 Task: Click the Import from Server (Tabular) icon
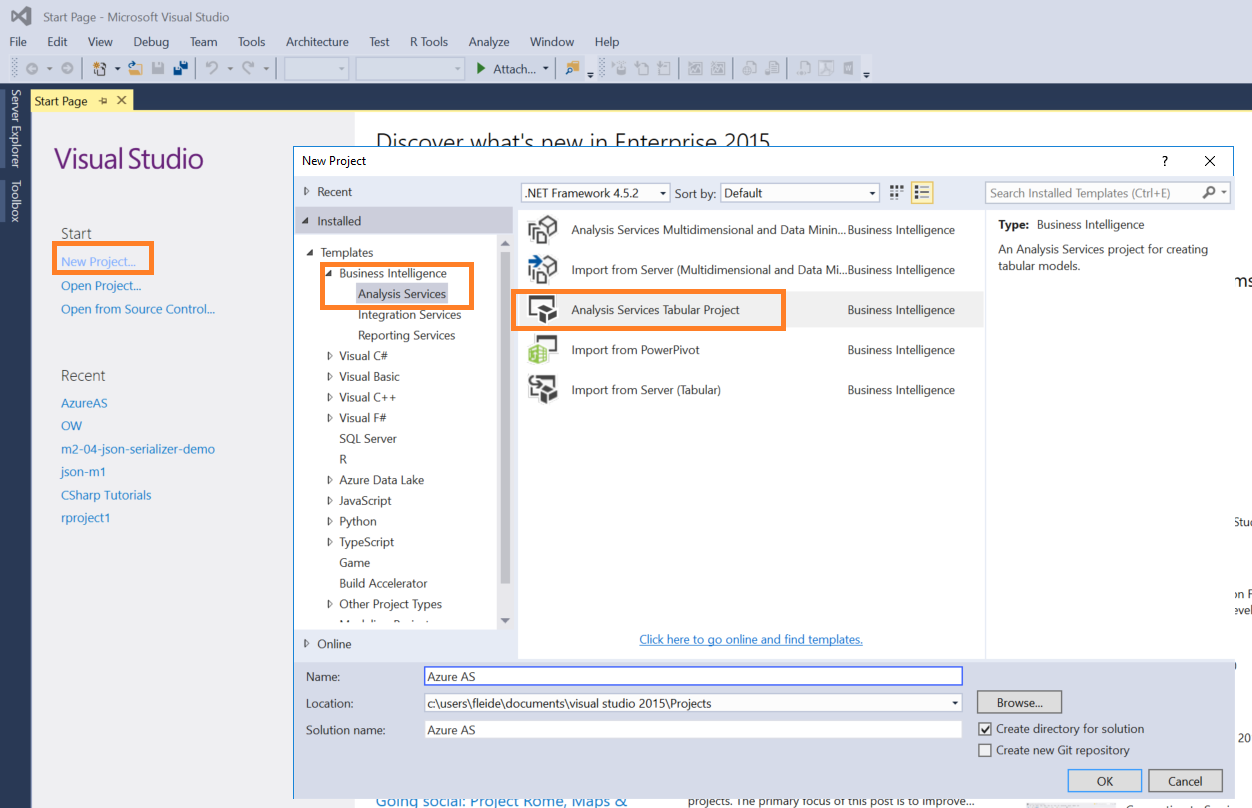pyautogui.click(x=541, y=390)
